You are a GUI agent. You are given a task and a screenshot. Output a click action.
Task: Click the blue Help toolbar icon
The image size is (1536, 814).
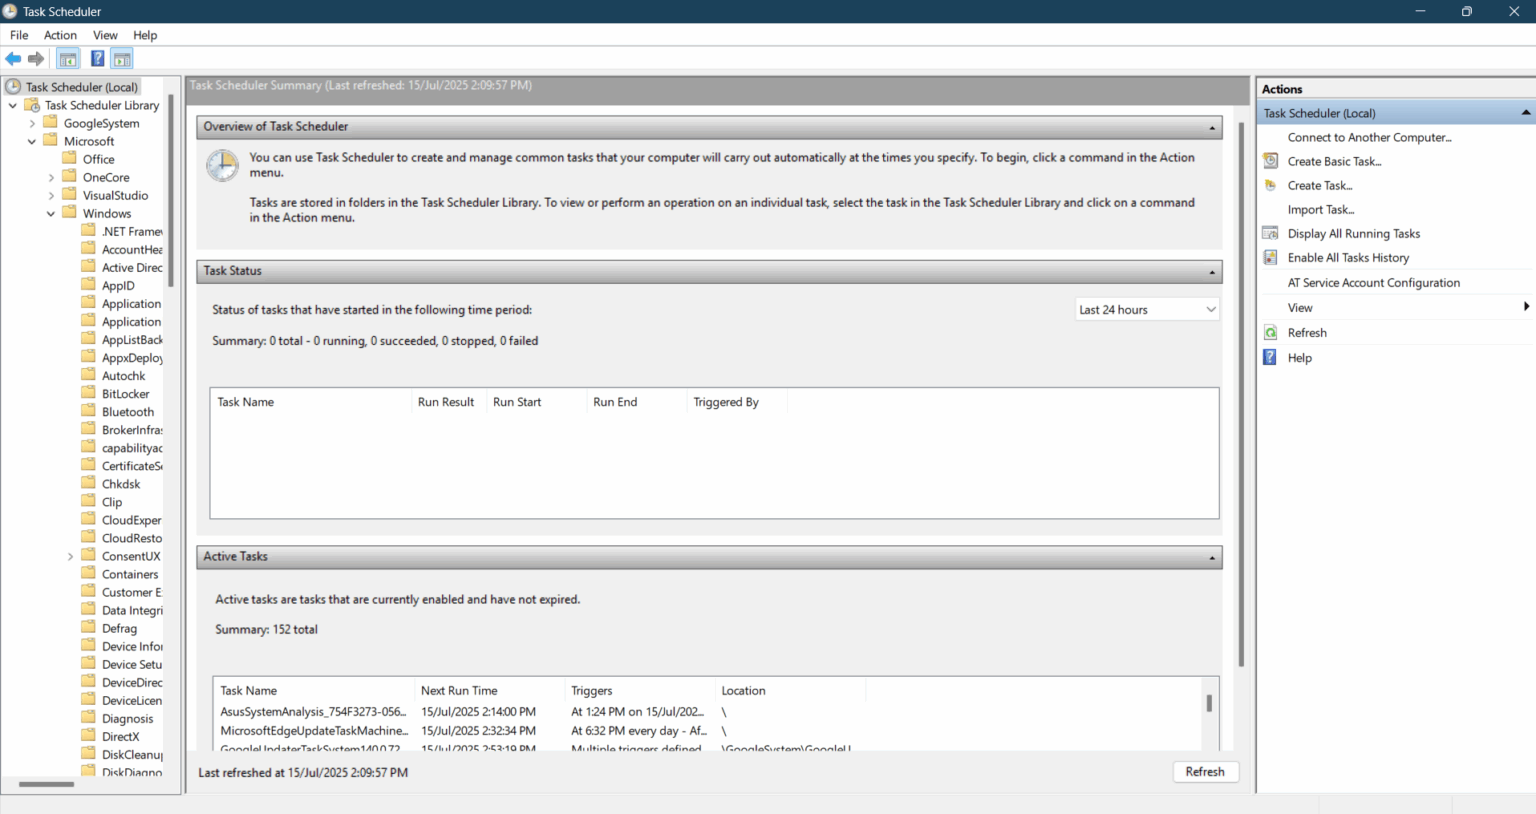[97, 59]
